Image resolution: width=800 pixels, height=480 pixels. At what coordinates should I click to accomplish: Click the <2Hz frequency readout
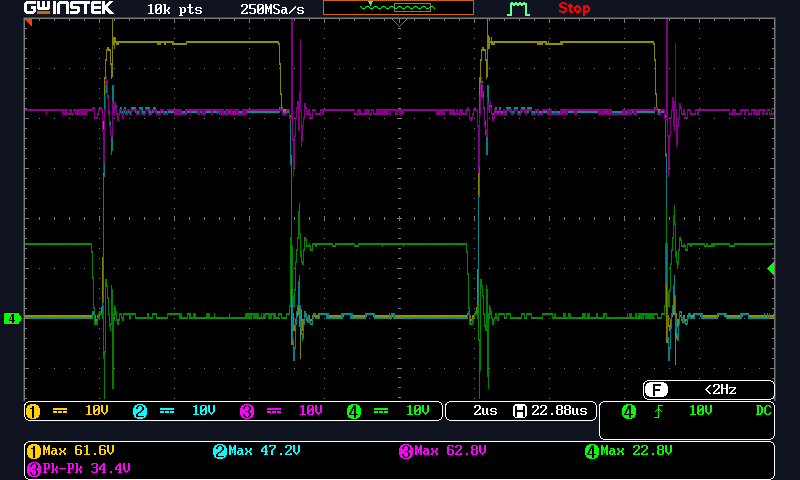tap(720, 390)
